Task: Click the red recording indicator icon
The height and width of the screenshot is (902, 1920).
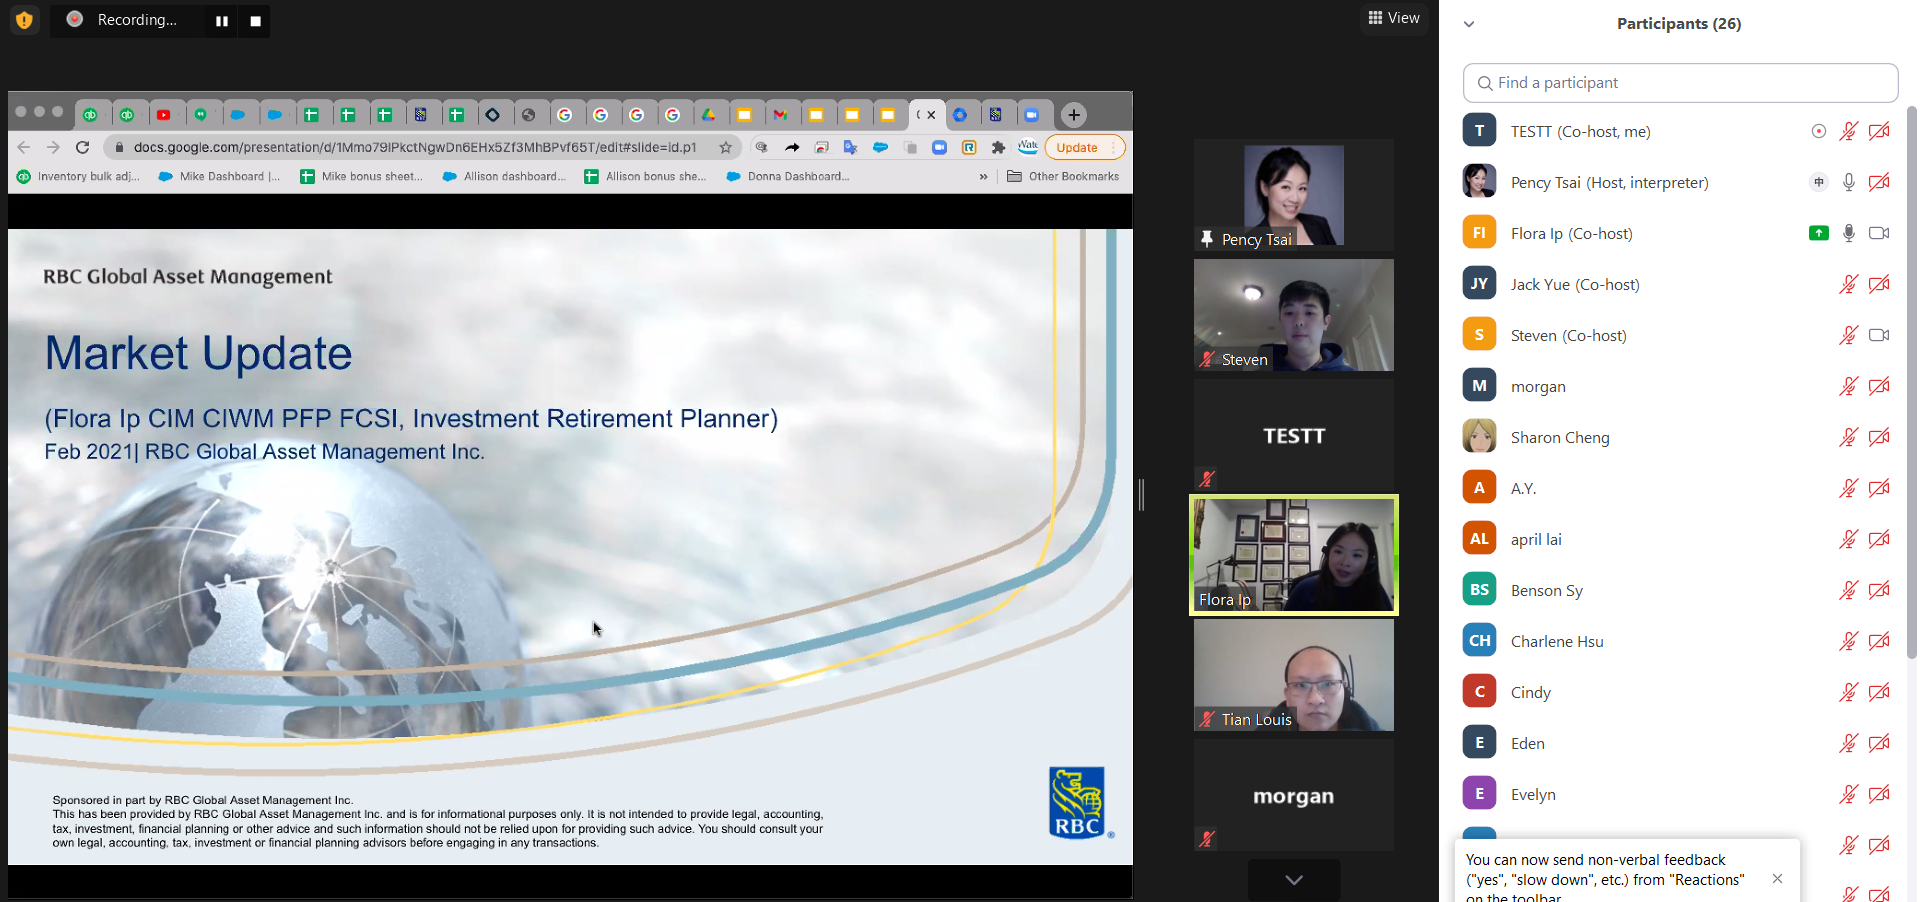Action: tap(75, 19)
